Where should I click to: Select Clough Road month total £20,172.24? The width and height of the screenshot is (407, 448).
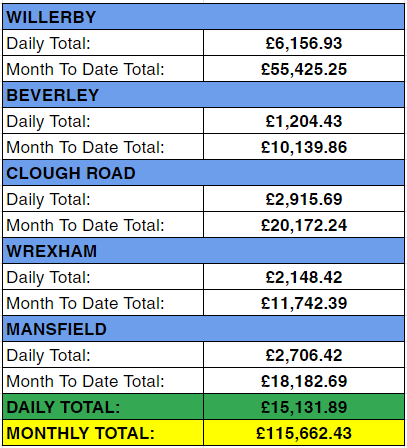[x=304, y=225]
